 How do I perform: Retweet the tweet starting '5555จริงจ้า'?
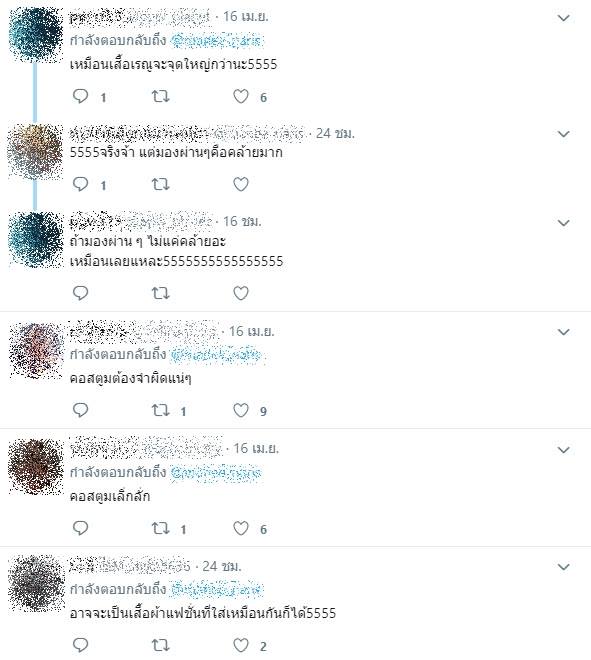[160, 184]
